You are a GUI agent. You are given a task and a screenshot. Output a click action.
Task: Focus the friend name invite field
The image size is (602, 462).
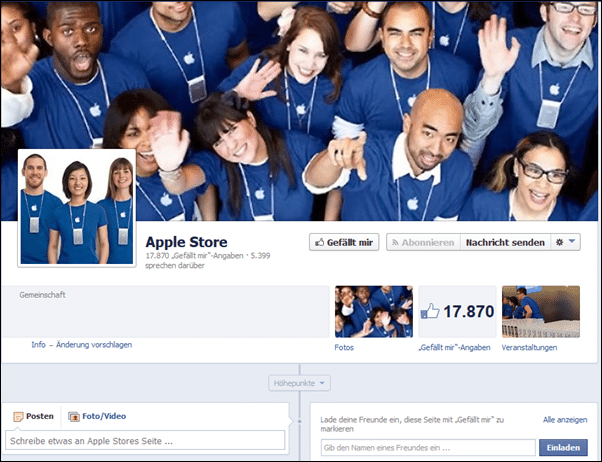[428, 448]
